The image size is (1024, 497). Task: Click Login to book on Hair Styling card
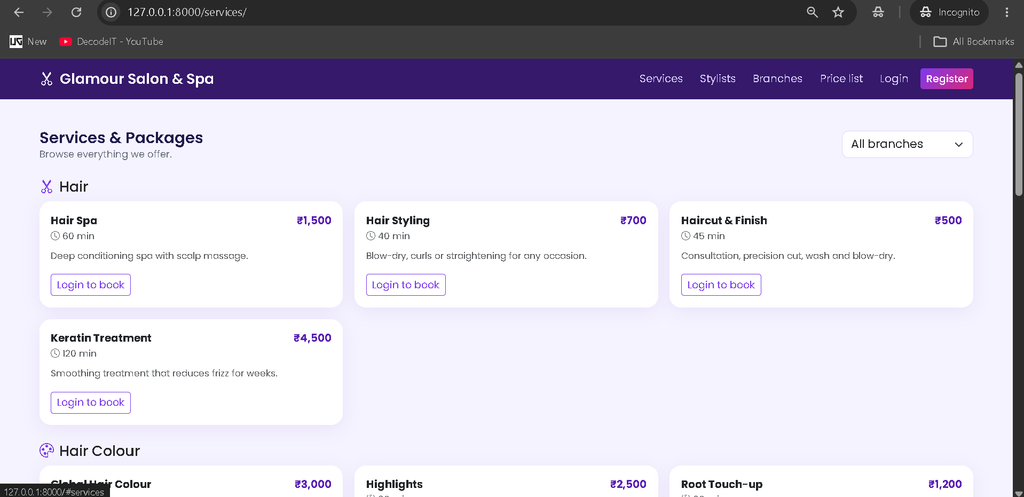point(406,285)
